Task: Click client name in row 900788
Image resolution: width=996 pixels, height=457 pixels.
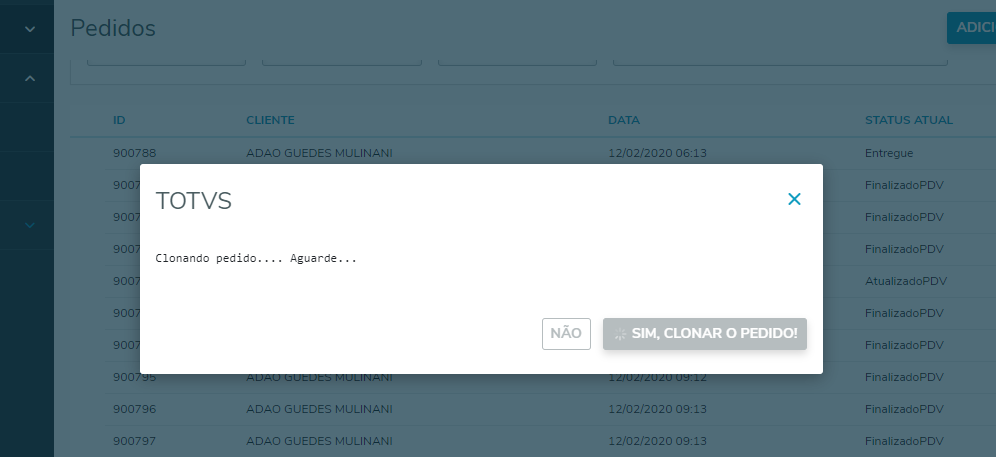Action: coord(320,153)
